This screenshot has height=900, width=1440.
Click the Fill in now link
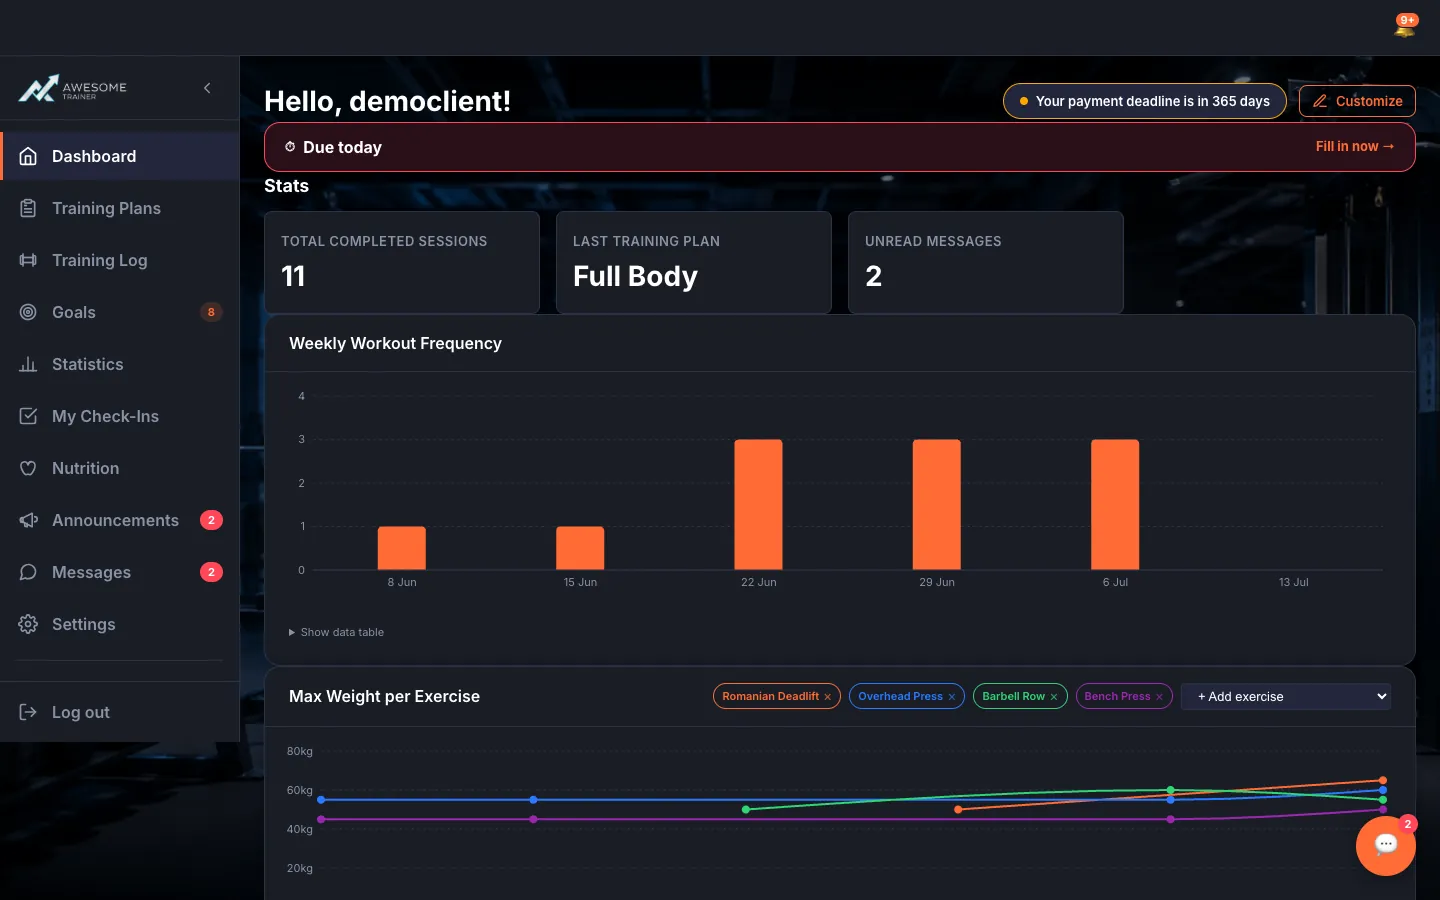pos(1355,146)
